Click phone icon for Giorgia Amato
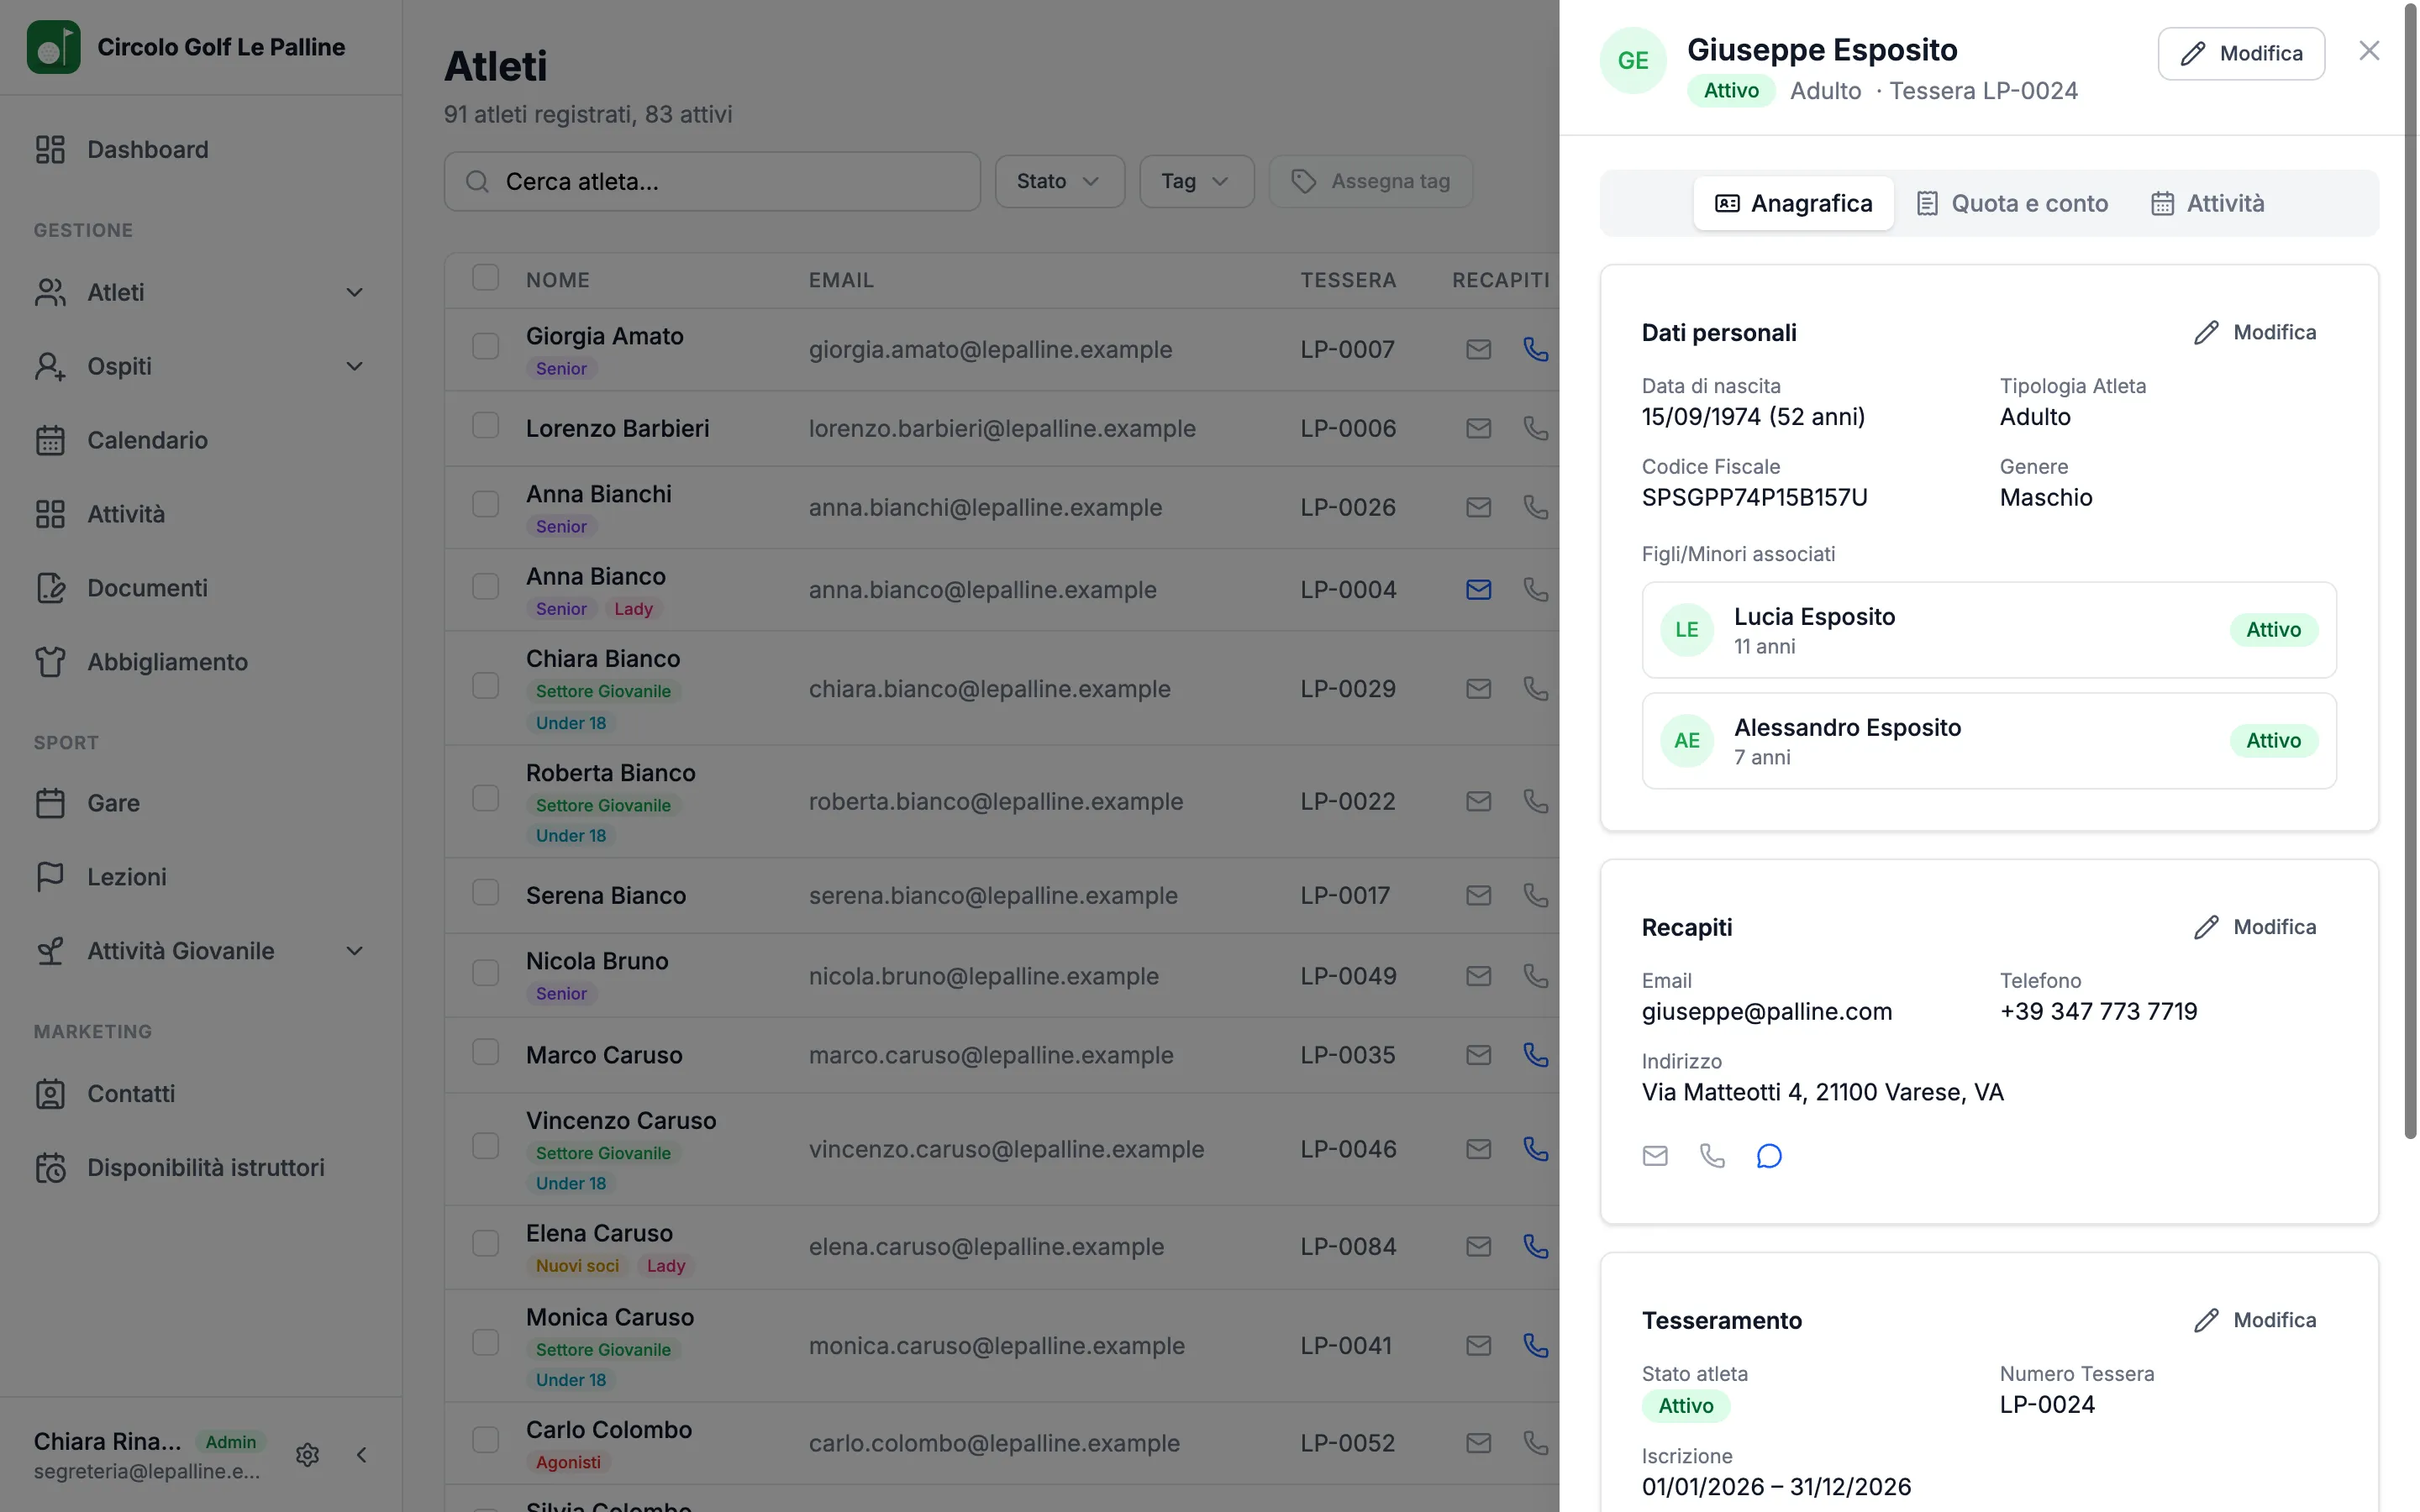The image size is (2420, 1512). point(1535,349)
